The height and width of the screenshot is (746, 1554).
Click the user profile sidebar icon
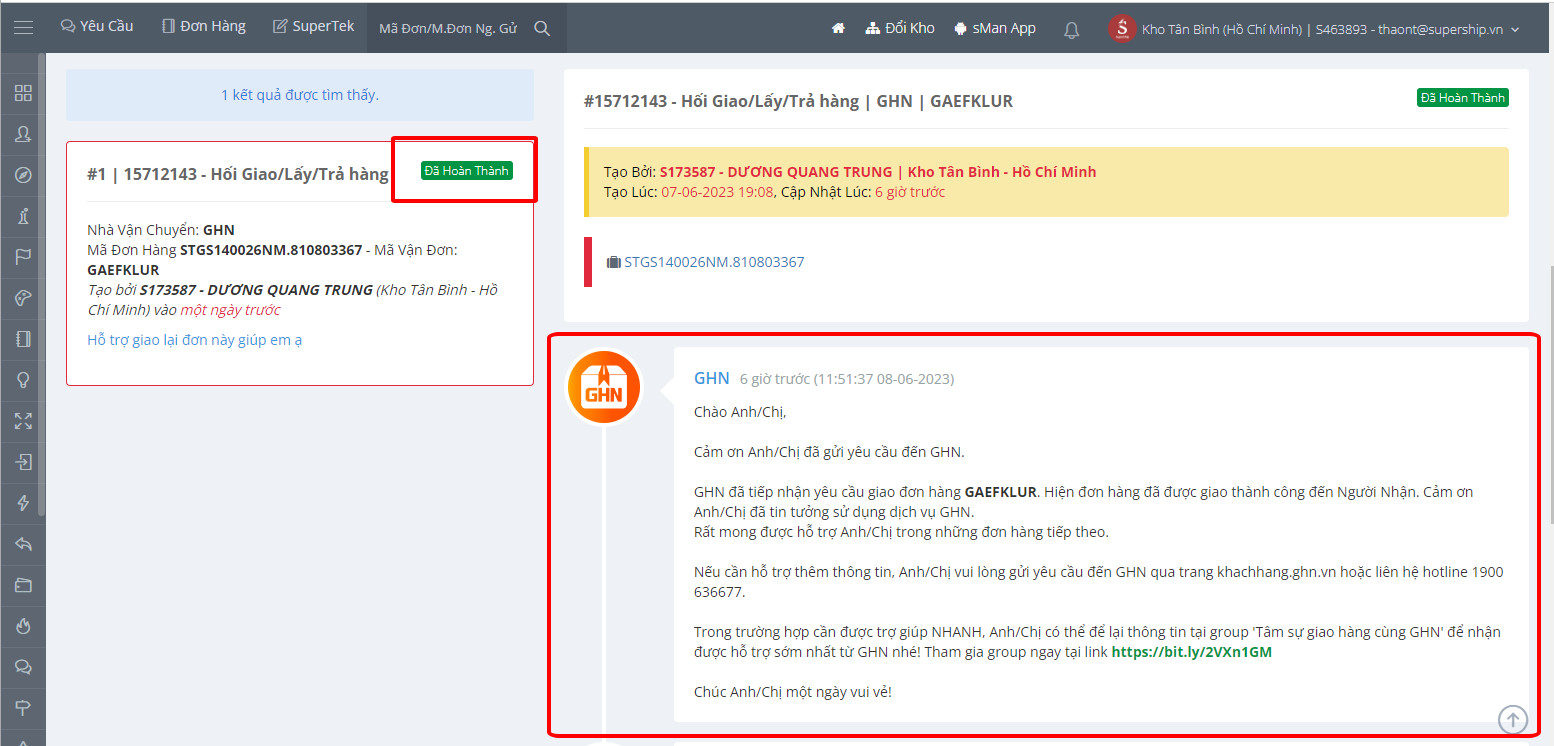(x=23, y=134)
